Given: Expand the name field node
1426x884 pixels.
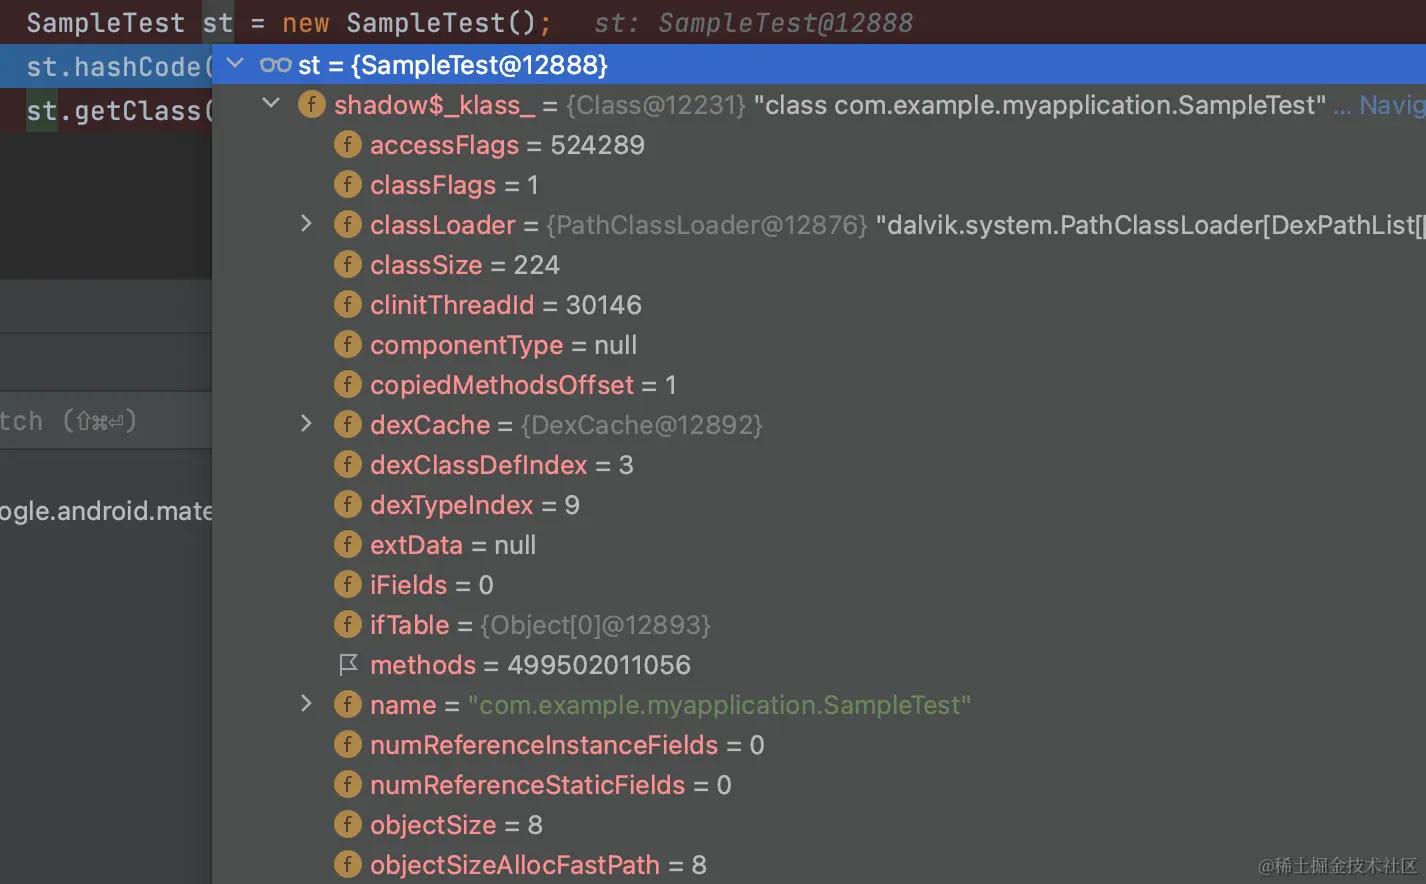Looking at the screenshot, I should coord(306,704).
